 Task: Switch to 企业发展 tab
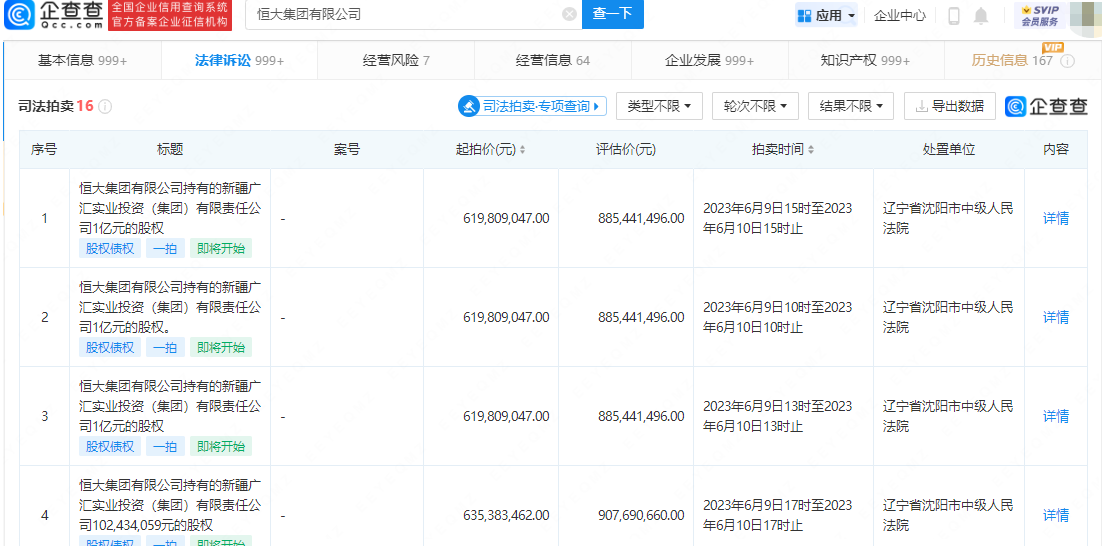click(x=710, y=60)
